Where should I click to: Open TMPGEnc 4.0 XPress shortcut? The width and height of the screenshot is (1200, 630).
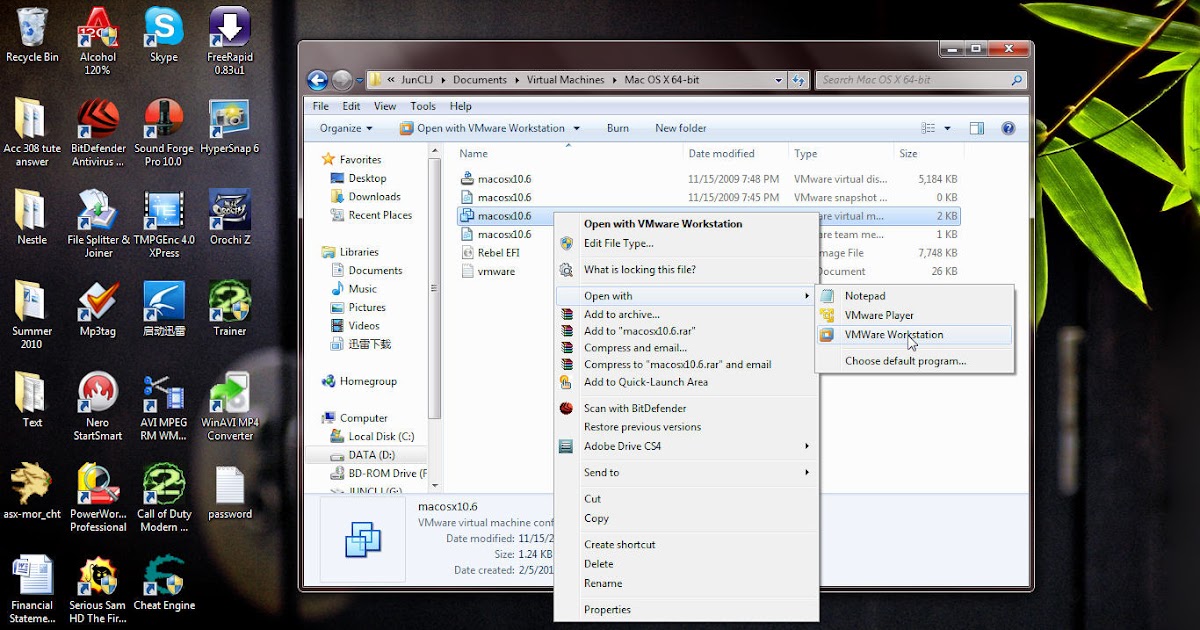pos(163,224)
